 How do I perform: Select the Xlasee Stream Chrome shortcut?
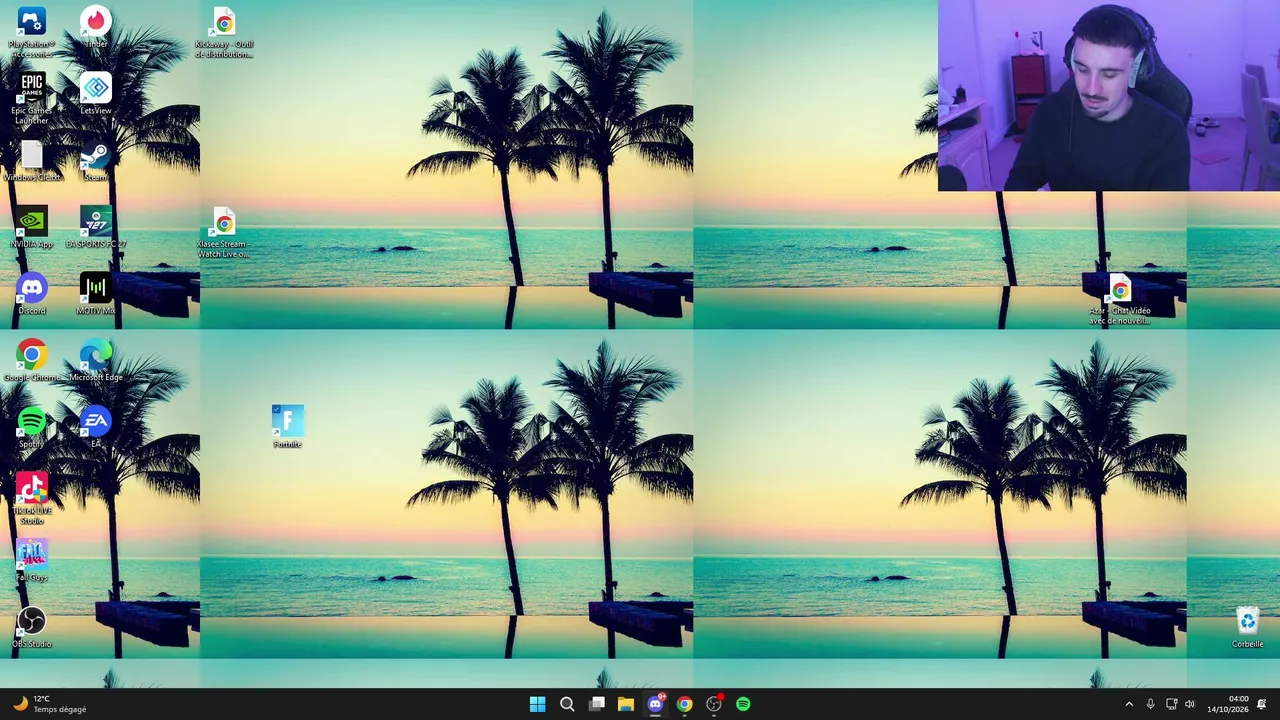tap(224, 232)
